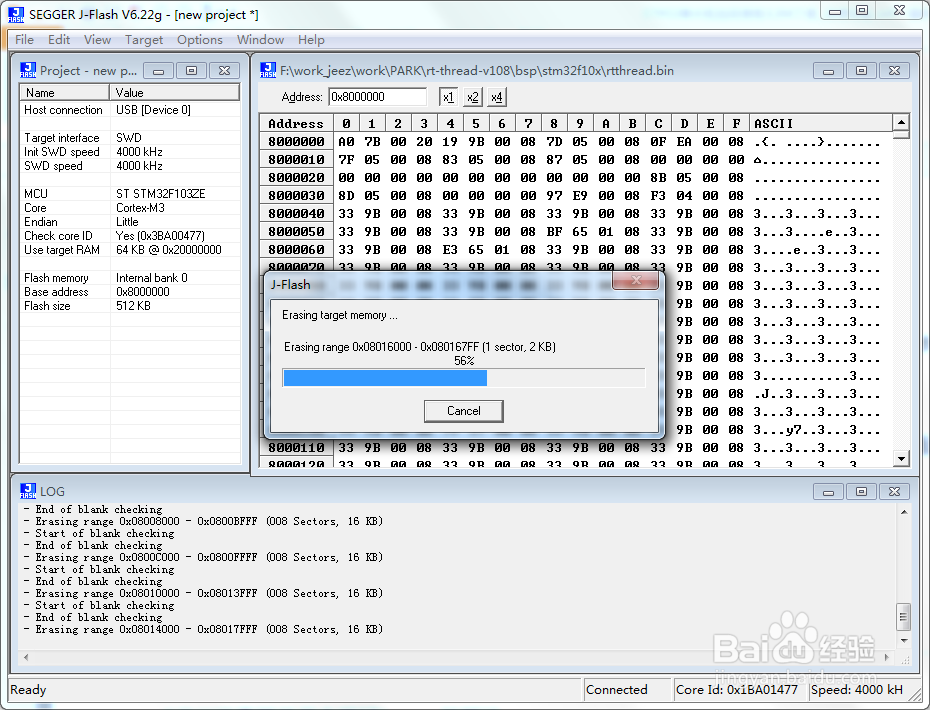The image size is (930, 710).
Task: Open the Target menu
Action: tap(144, 40)
